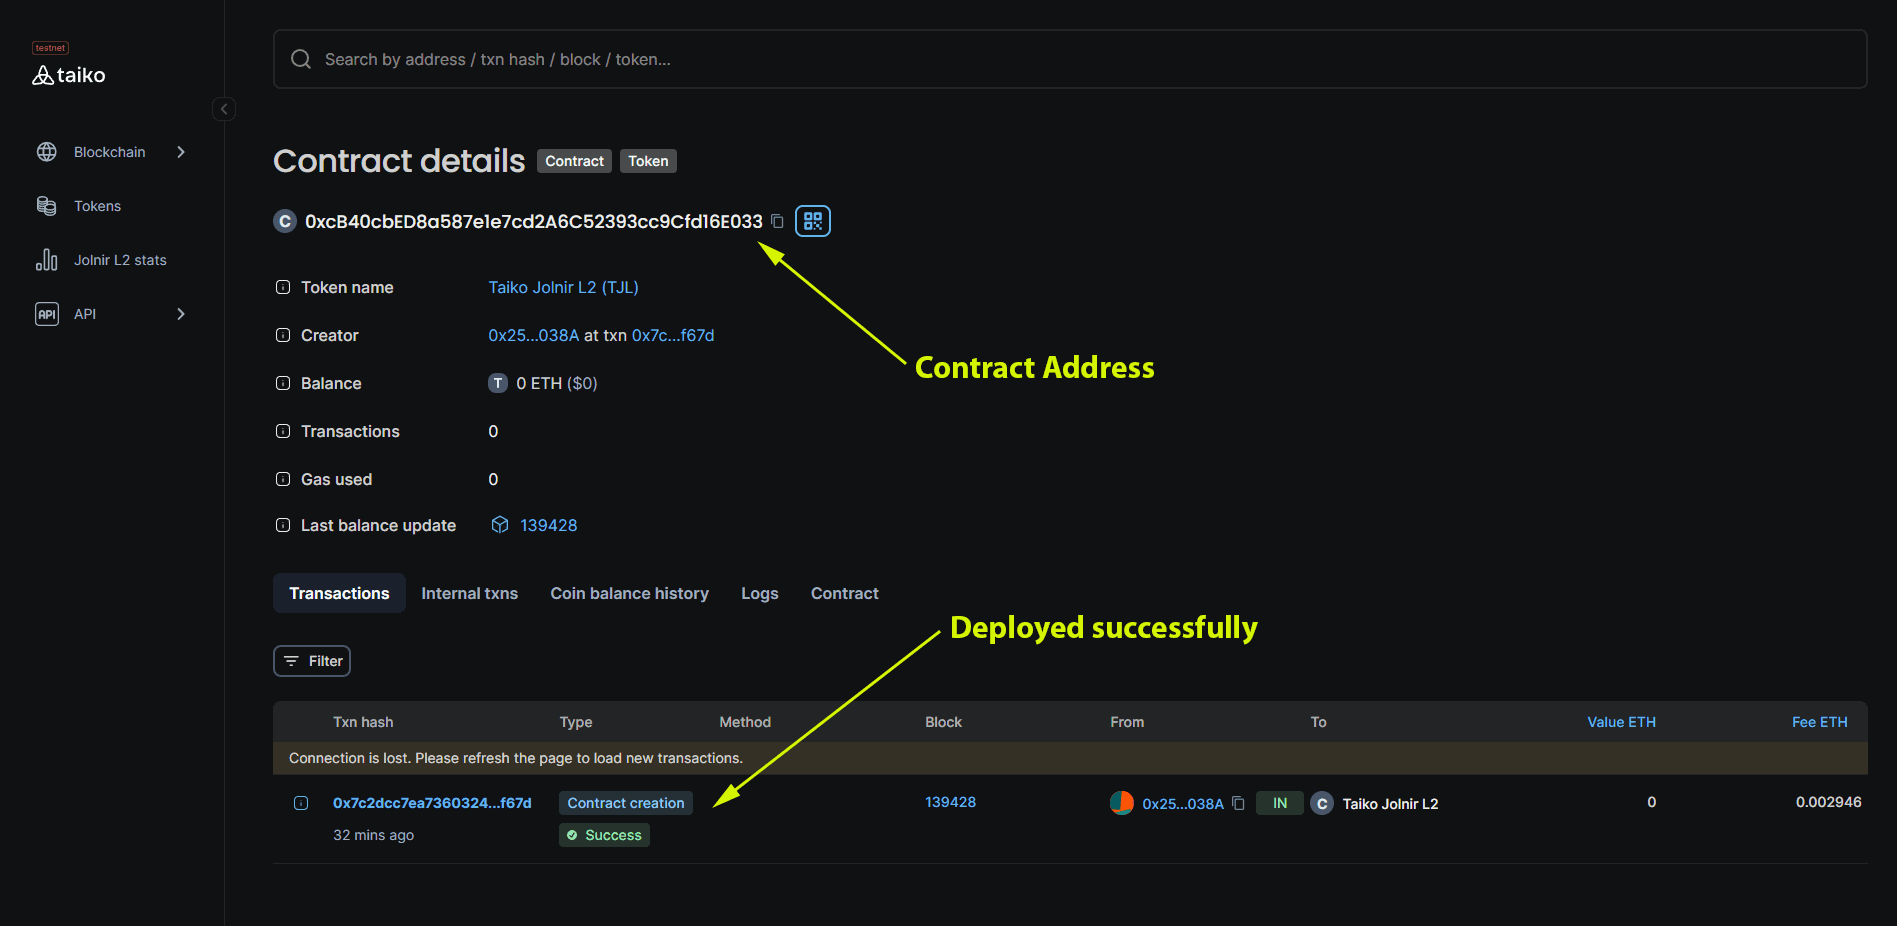Sort by Value ETH column

[1621, 722]
